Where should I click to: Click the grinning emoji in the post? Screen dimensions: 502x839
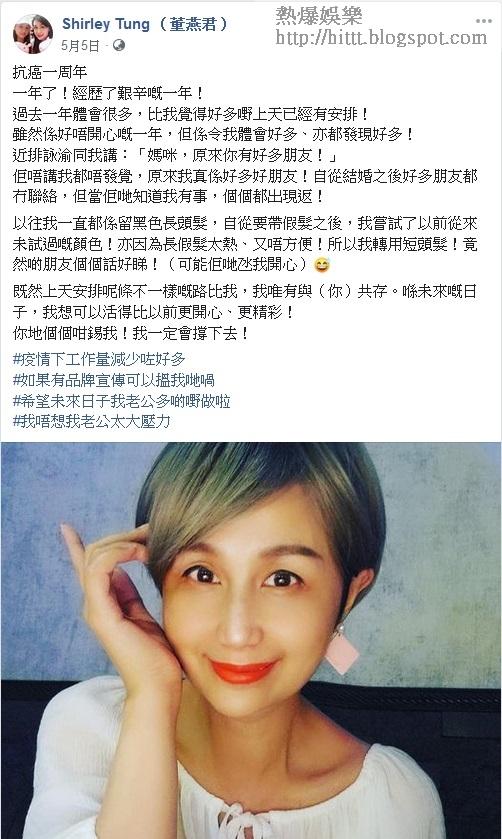tap(322, 265)
